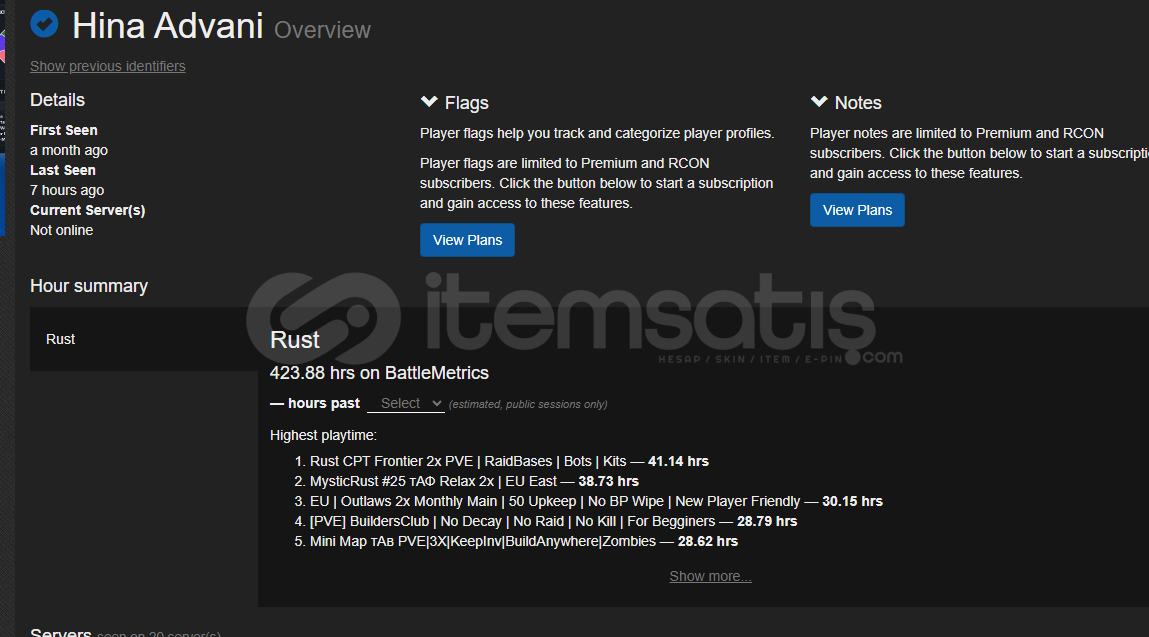This screenshot has width=1149, height=637.
Task: Click 423.88 hrs on BattleMetrics text
Action: click(379, 372)
